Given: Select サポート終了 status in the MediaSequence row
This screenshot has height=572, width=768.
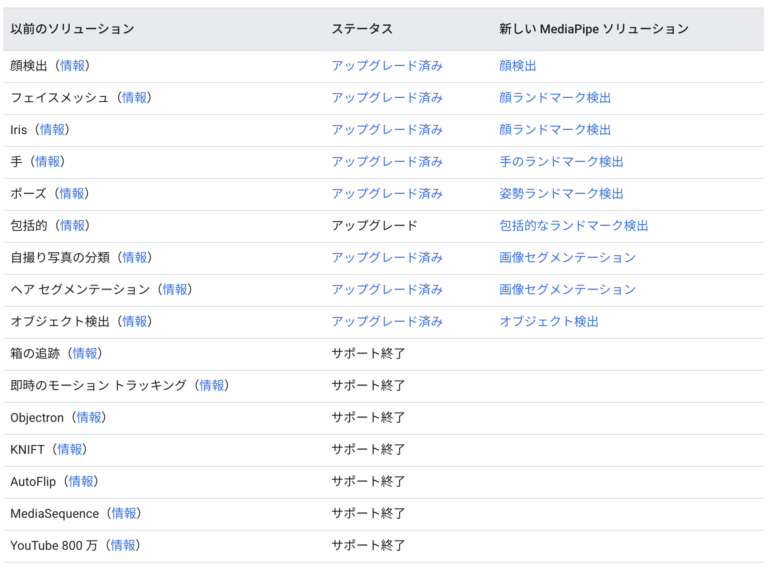Looking at the screenshot, I should [368, 513].
